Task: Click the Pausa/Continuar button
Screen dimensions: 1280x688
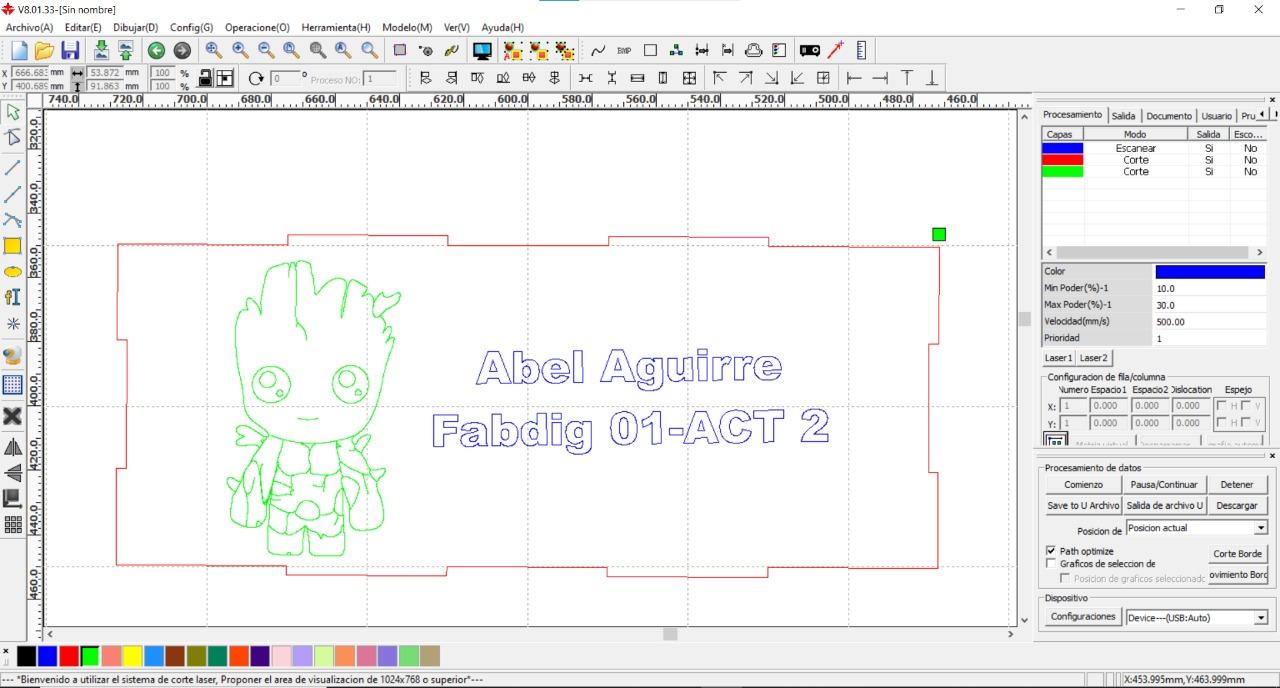Action: tap(1164, 484)
